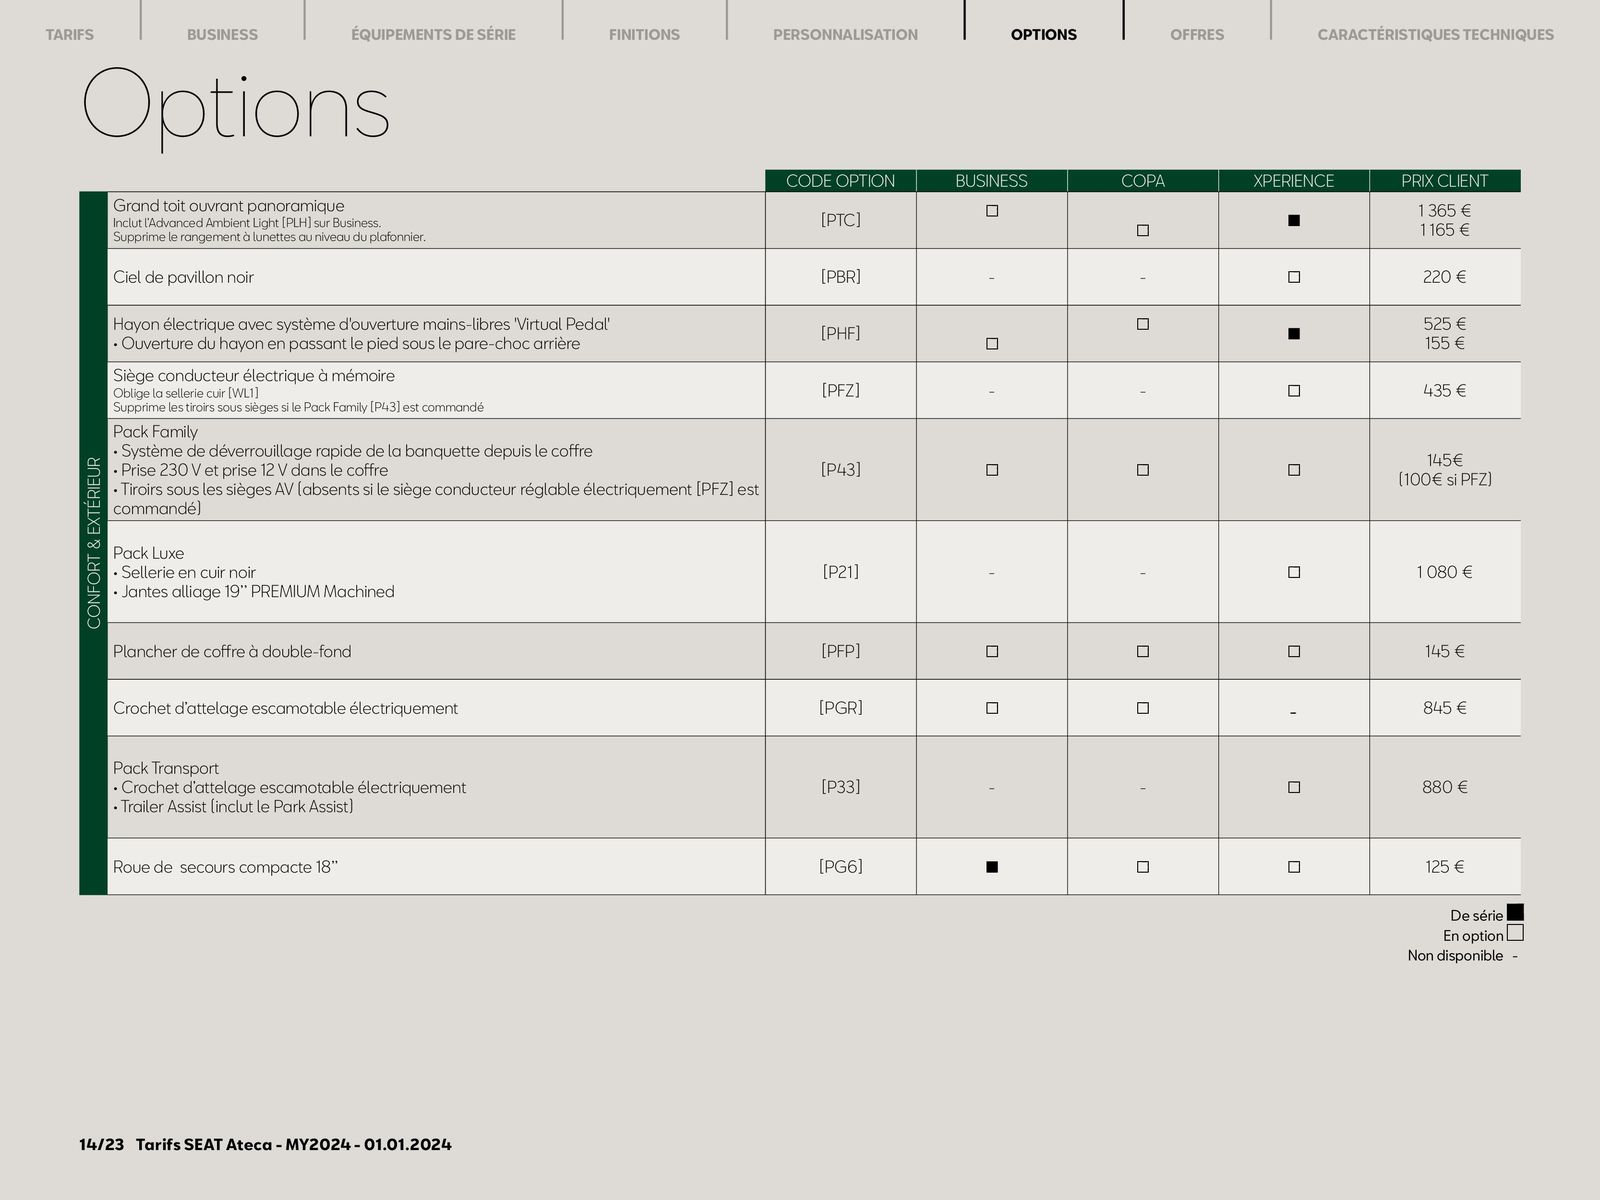Click the 220 € price

point(1445,277)
